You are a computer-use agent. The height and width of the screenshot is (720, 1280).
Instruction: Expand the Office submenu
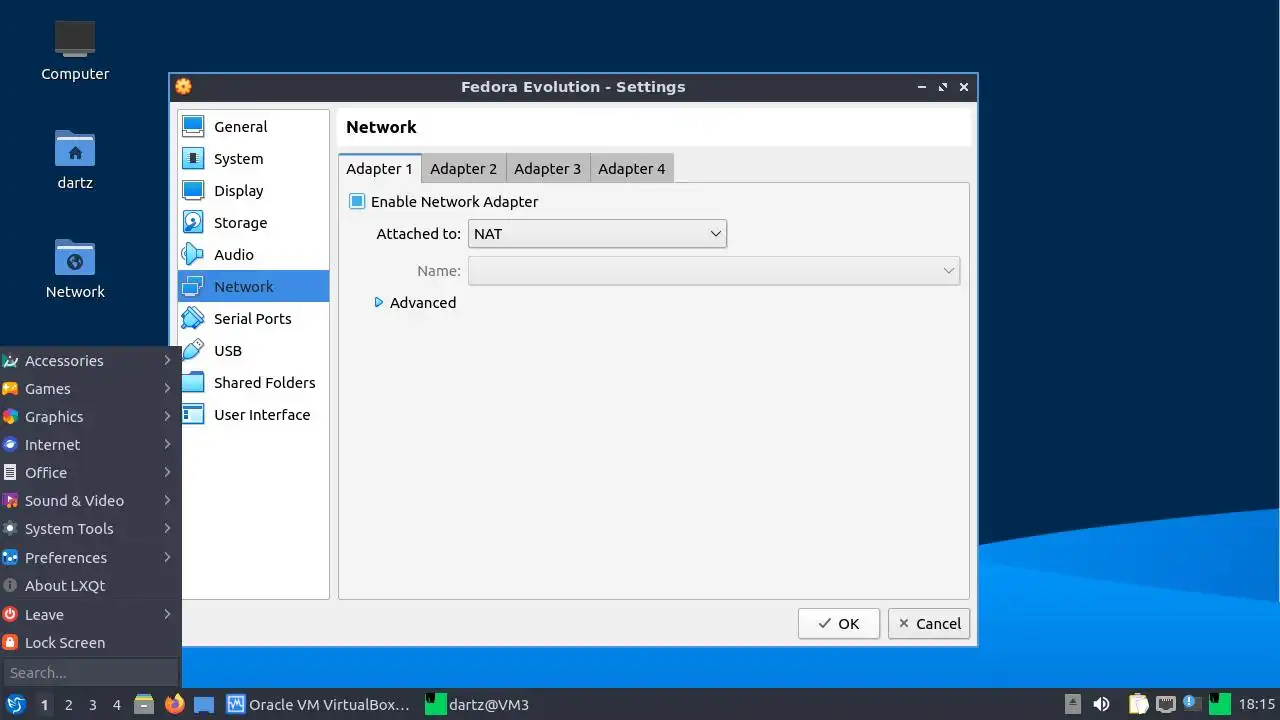point(90,473)
